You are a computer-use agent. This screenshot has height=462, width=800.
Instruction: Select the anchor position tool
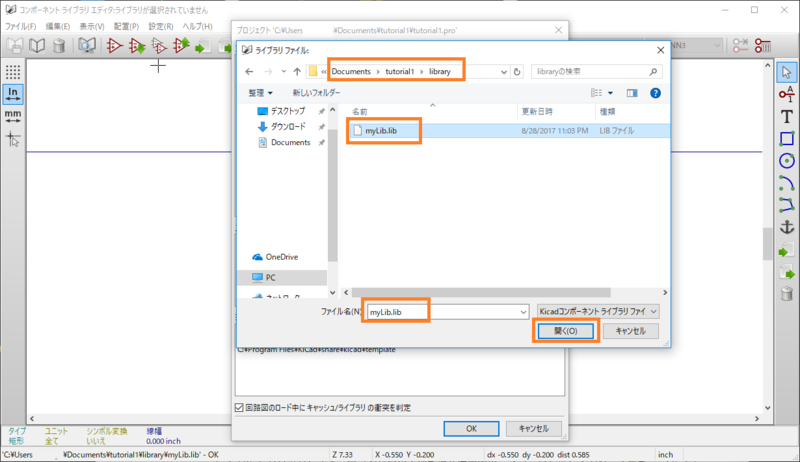click(786, 227)
